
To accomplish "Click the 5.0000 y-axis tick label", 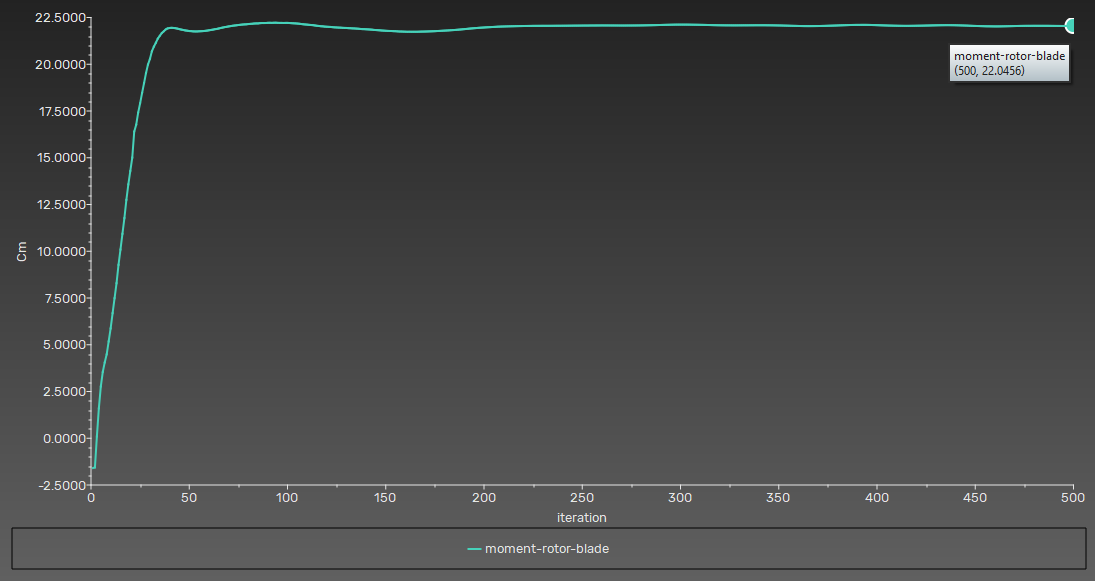I will point(62,345).
